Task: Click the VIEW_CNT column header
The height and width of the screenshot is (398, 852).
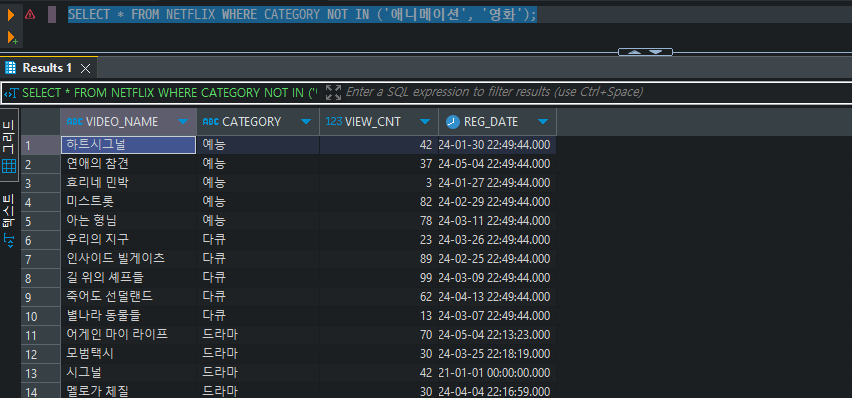Action: point(379,122)
